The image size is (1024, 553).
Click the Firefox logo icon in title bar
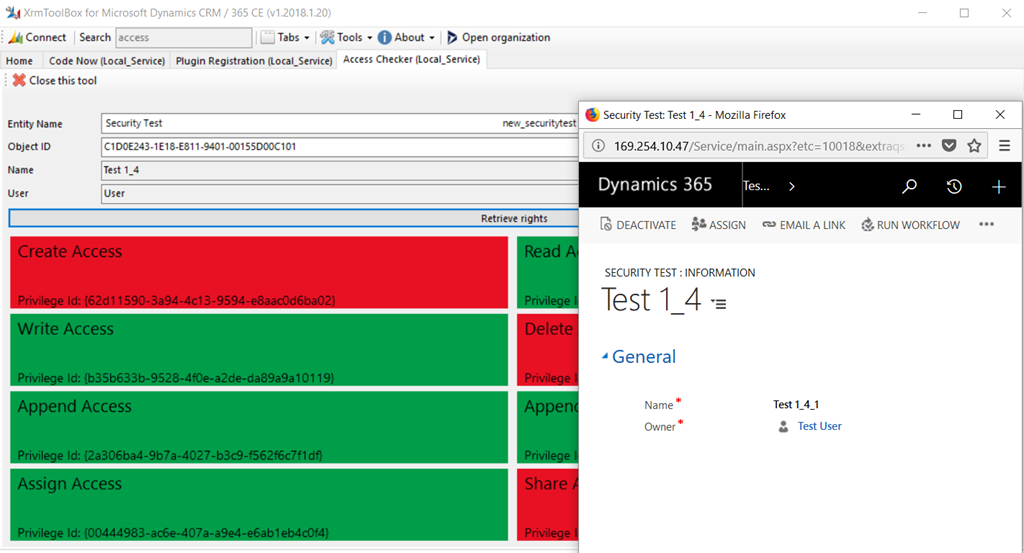592,115
